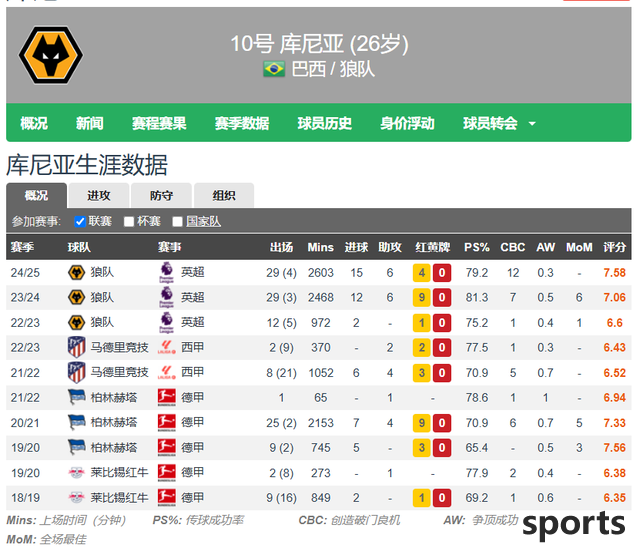
Task: Open the 新闻 navigation item
Action: pos(89,123)
